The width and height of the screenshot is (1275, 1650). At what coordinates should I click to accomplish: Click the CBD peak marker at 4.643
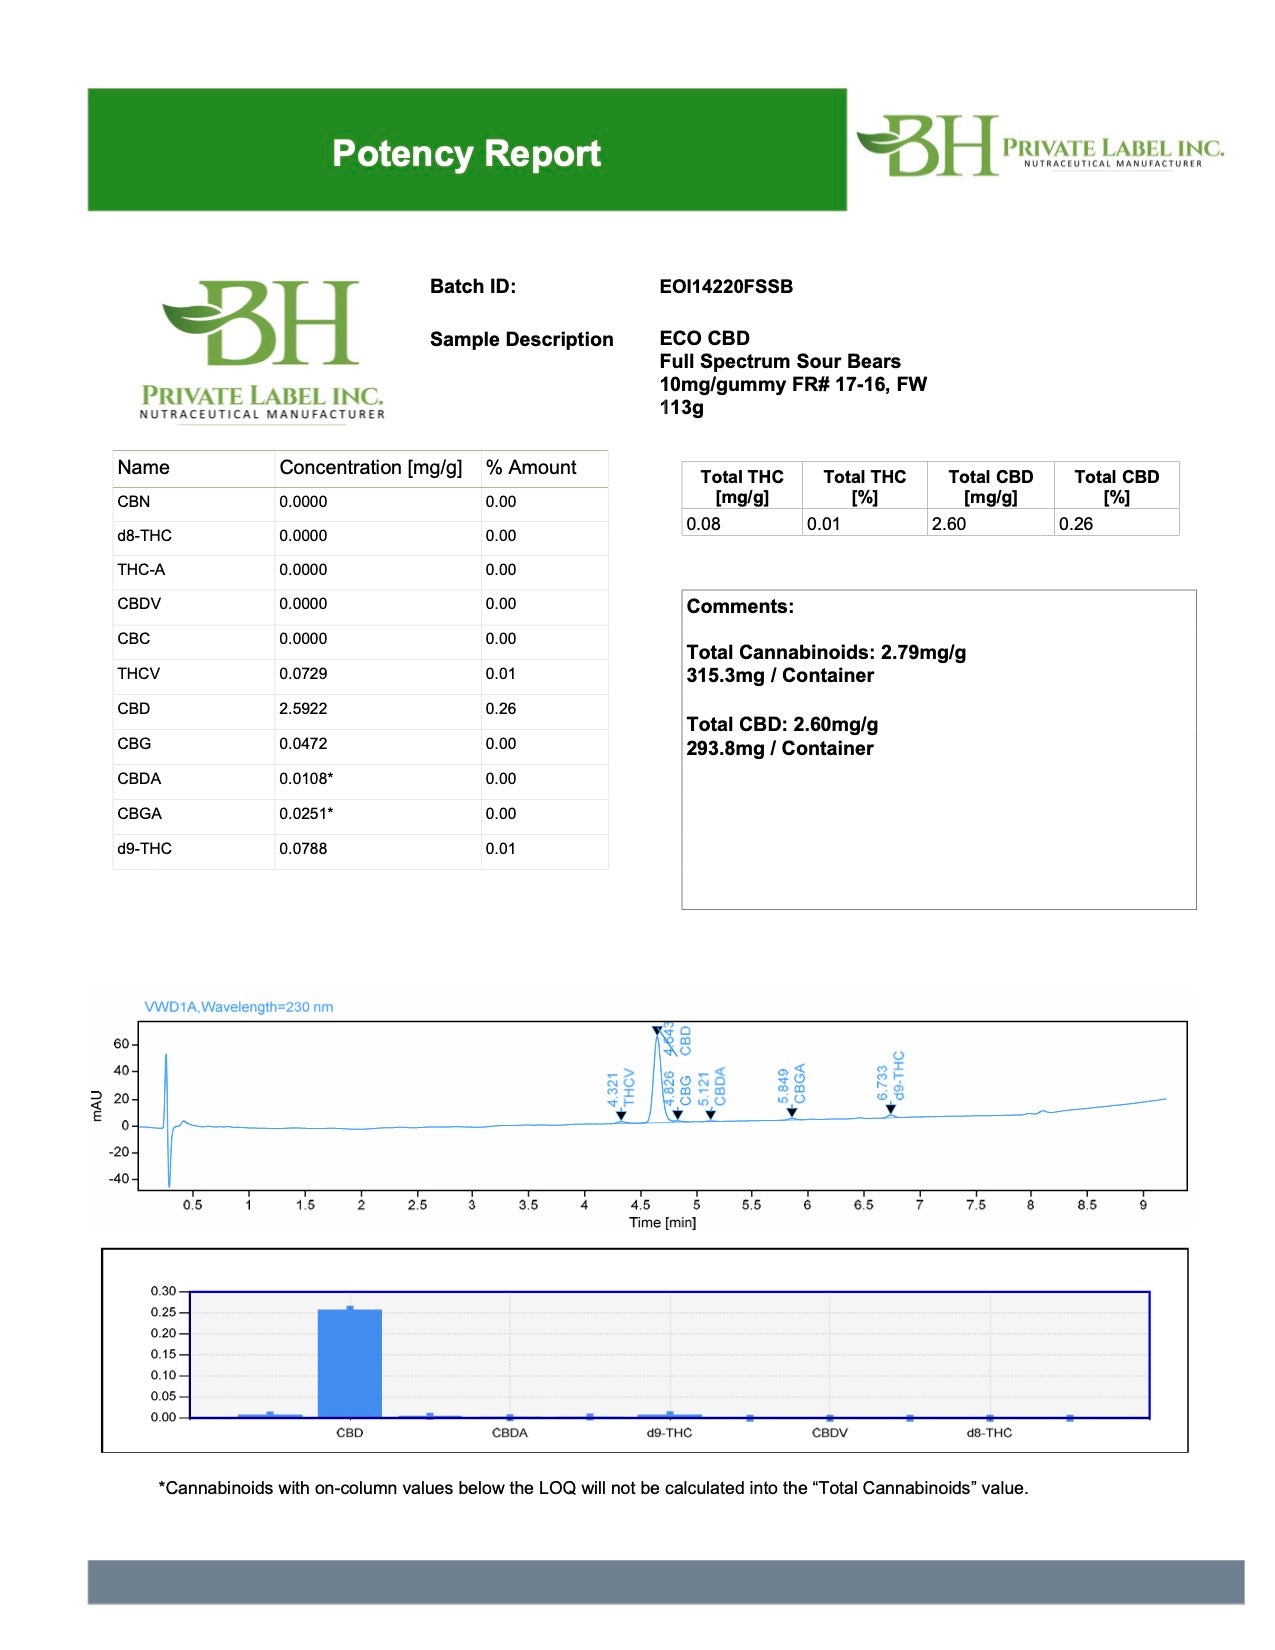[x=657, y=1030]
